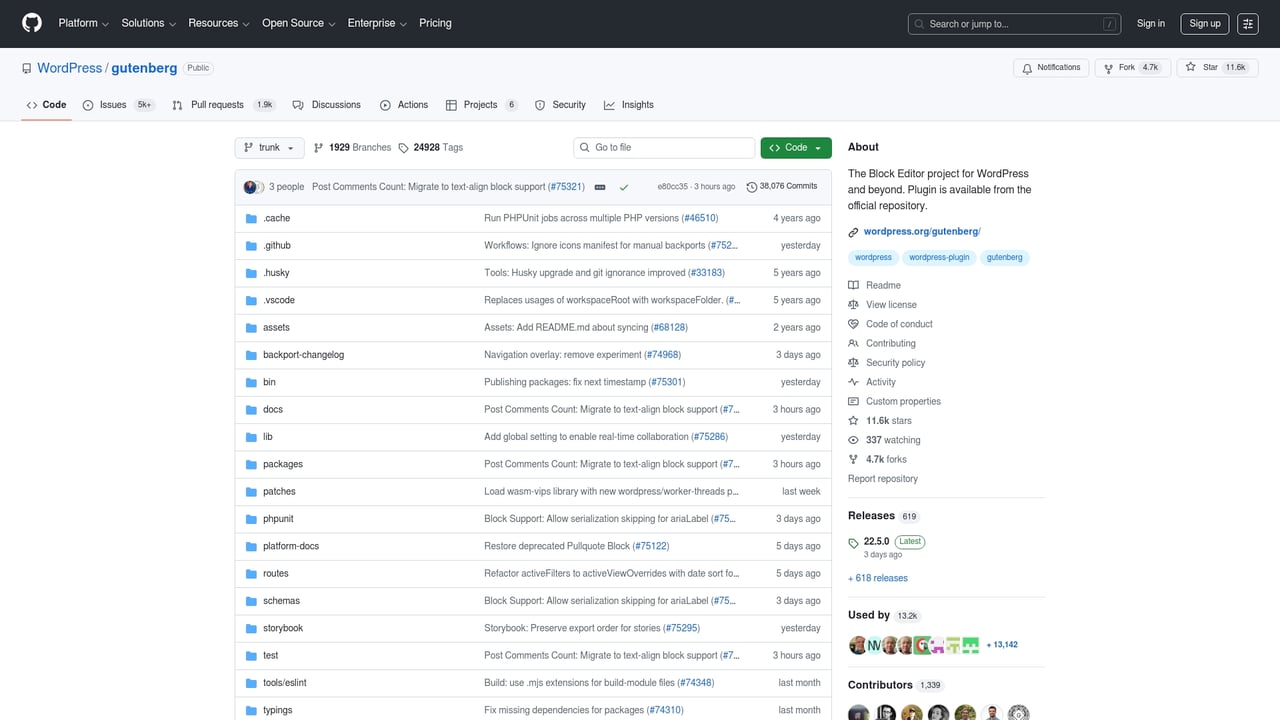This screenshot has height=720, width=1280.
Task: Visit the wordpress.org/gutenberg link
Action: [x=920, y=231]
